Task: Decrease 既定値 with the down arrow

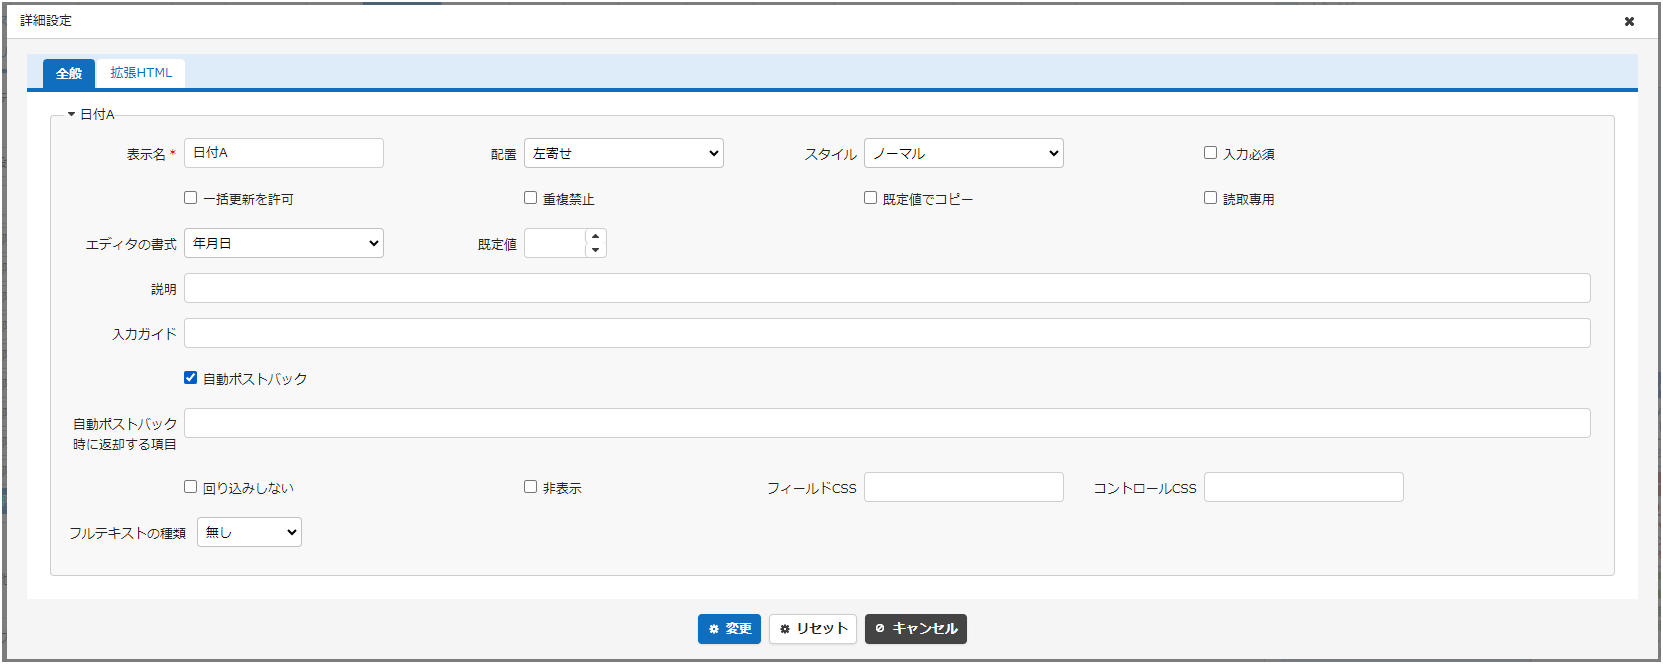Action: (x=596, y=250)
